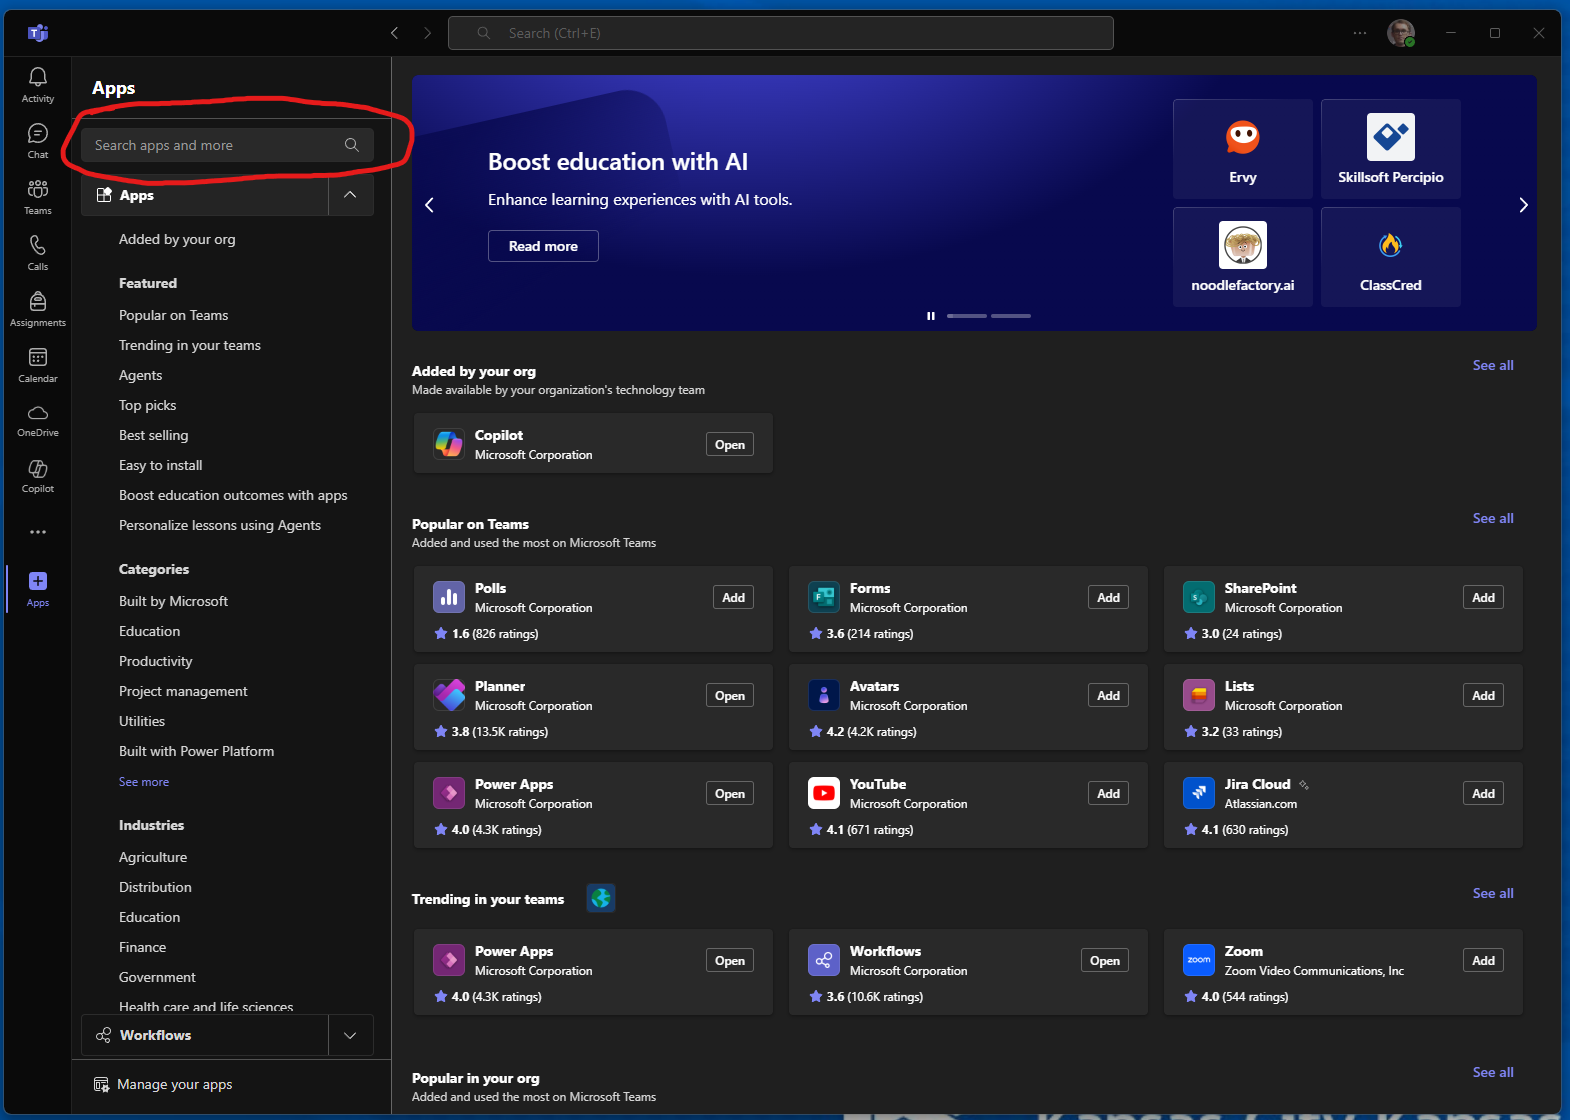Open Chat in the left rail

38,141
